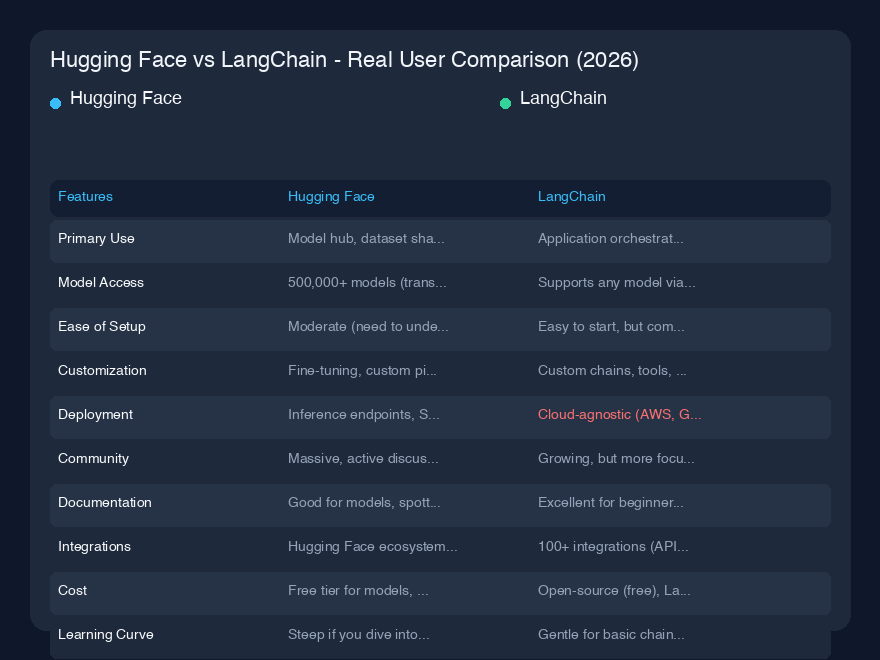The height and width of the screenshot is (660, 880).
Task: Click 'Good for models, spott...' cell
Action: (364, 502)
